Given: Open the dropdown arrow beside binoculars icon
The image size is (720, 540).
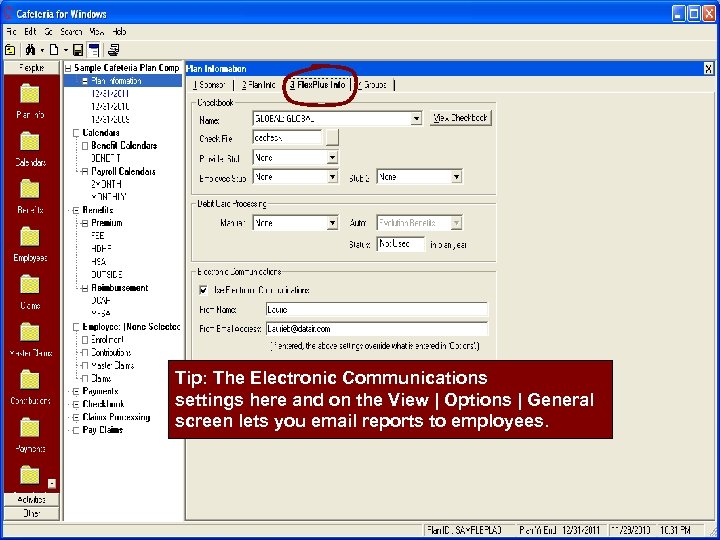Looking at the screenshot, I should 42,50.
